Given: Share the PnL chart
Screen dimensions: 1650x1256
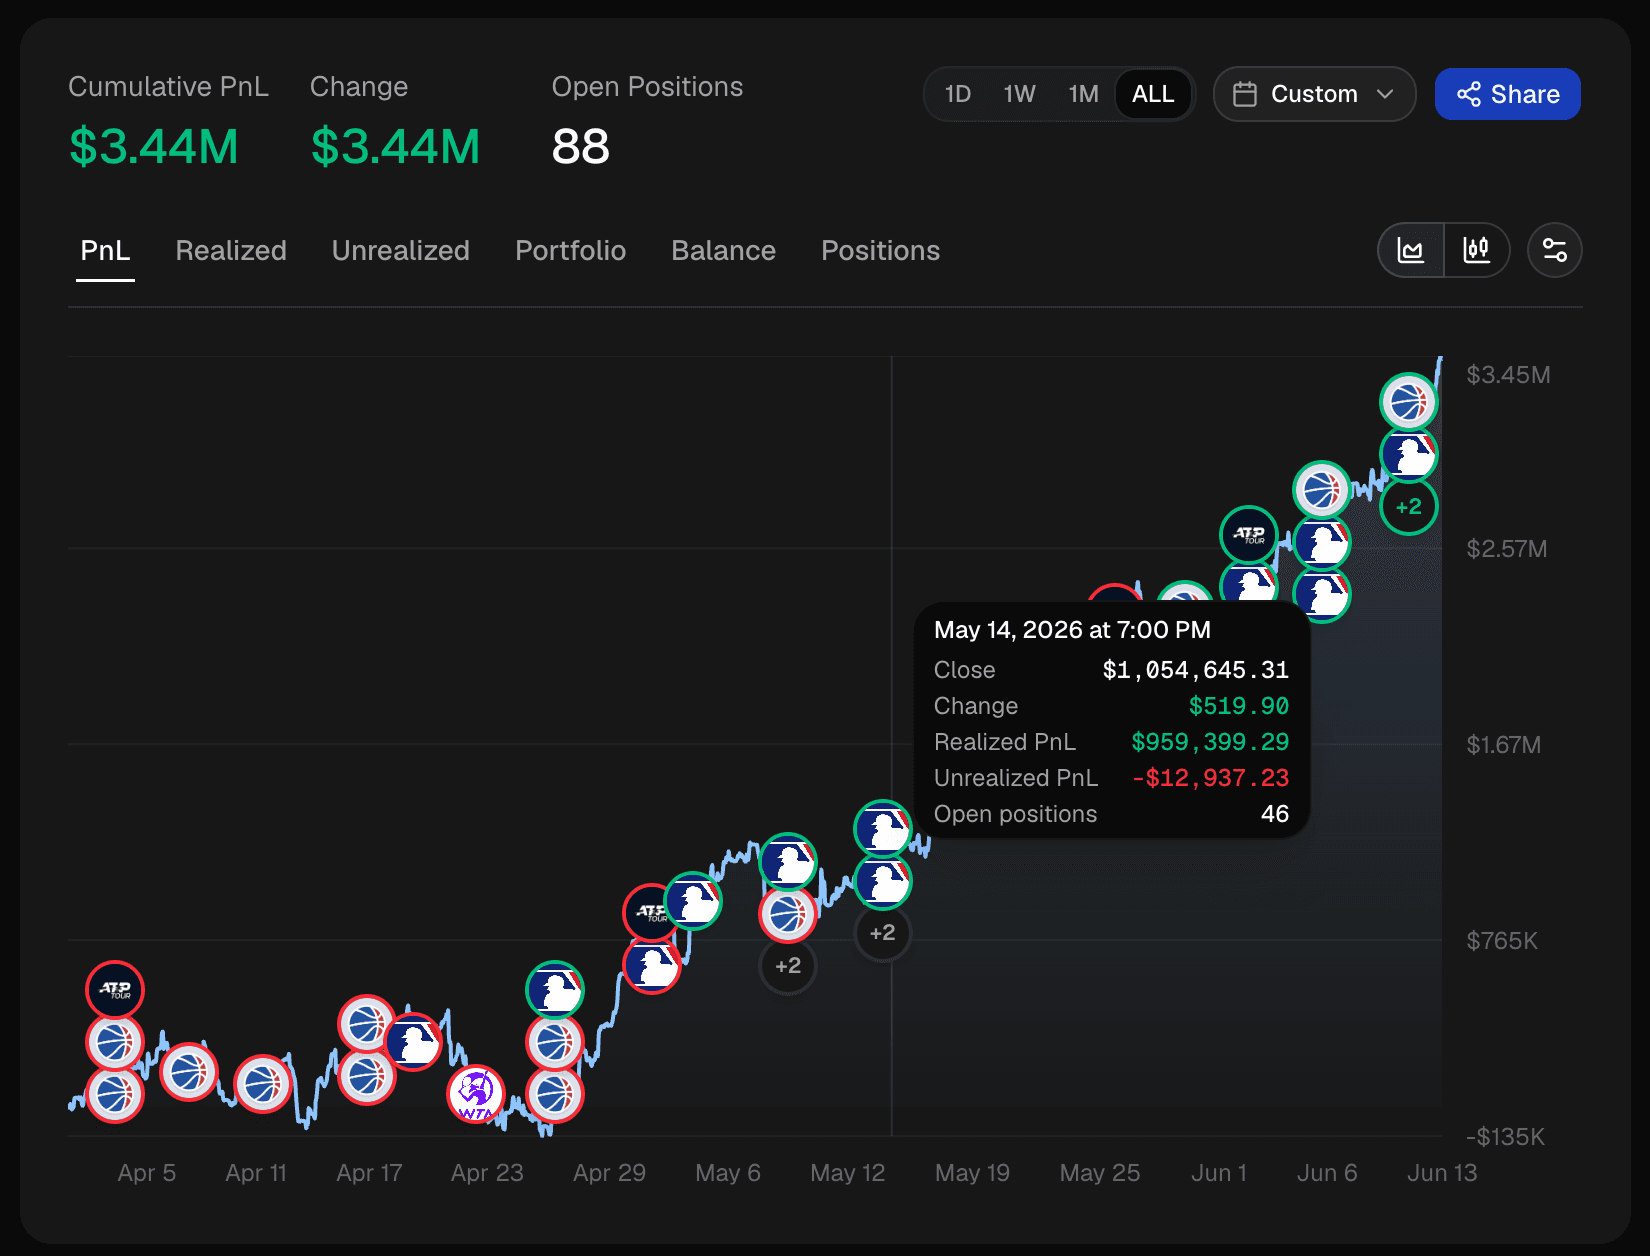Looking at the screenshot, I should [x=1507, y=94].
